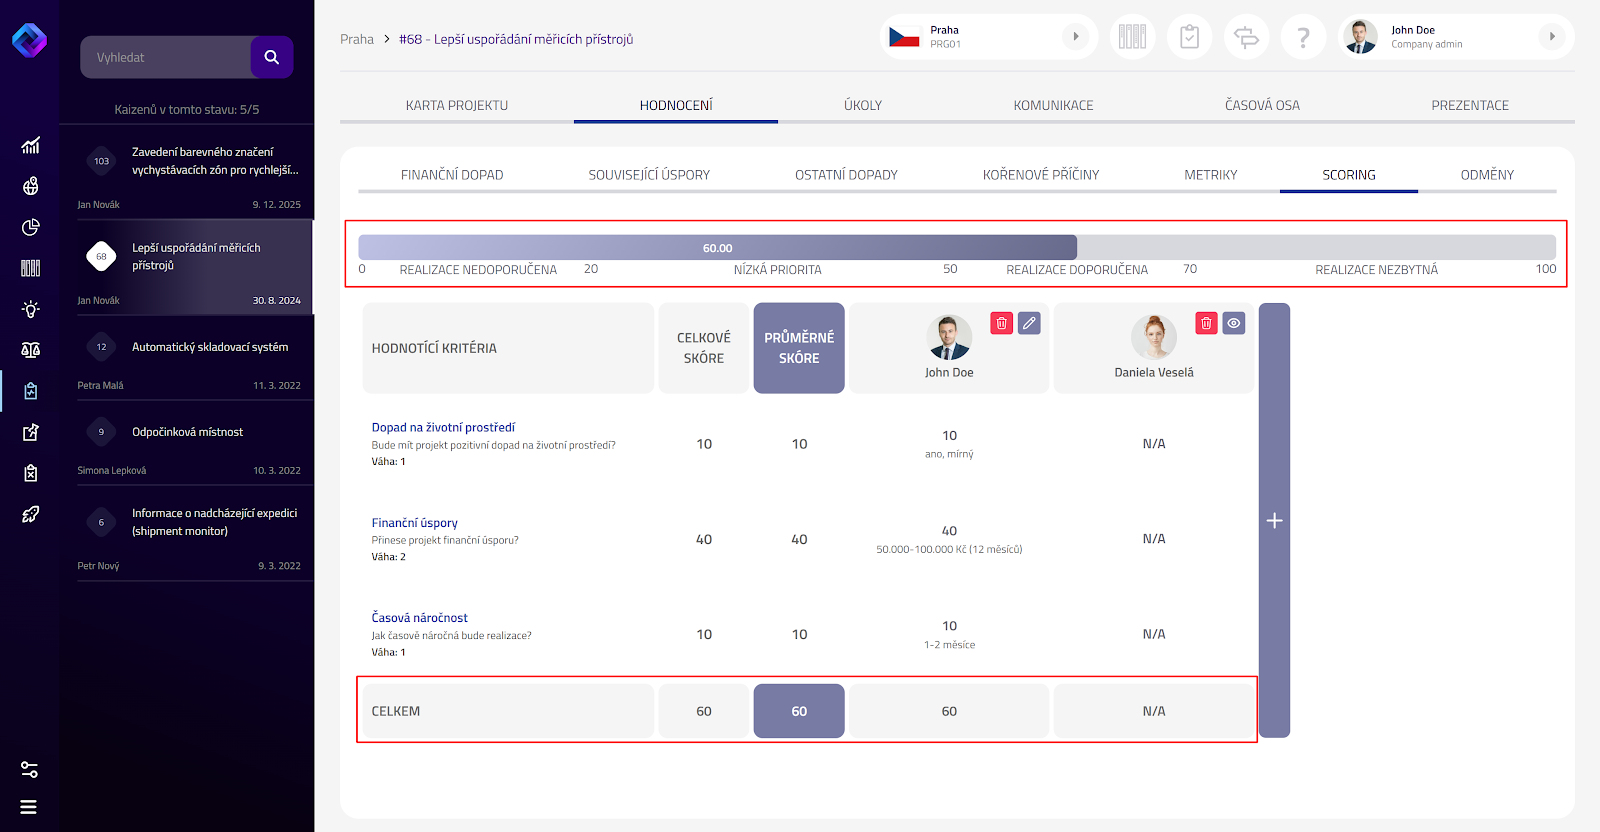Open the clipboard checkmark icon in header
The width and height of the screenshot is (1600, 832).
[x=1189, y=38]
